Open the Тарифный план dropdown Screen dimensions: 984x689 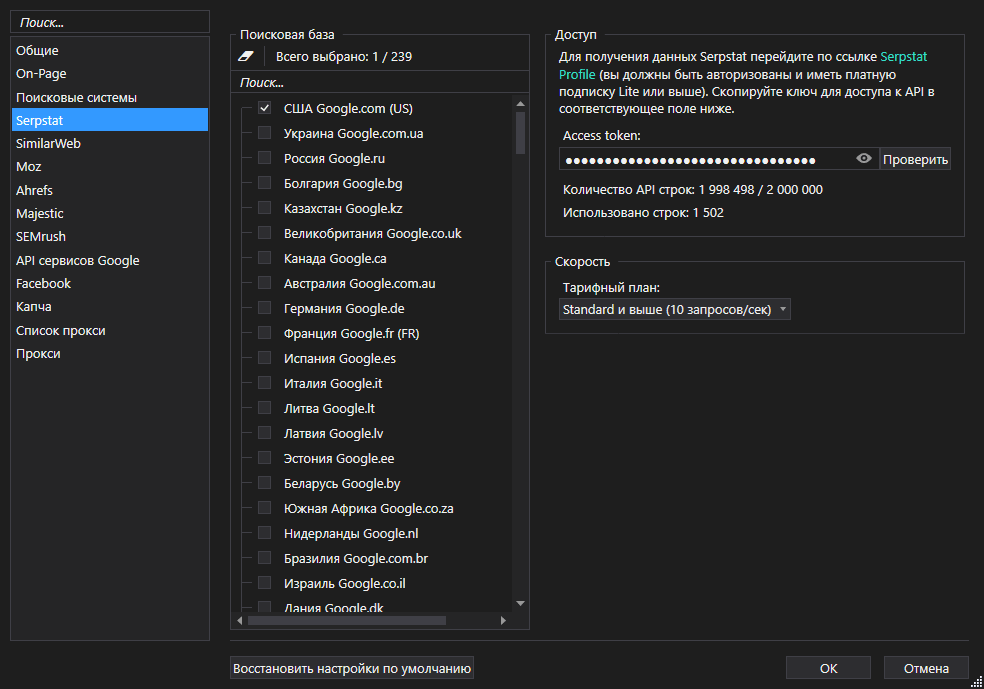coord(674,309)
